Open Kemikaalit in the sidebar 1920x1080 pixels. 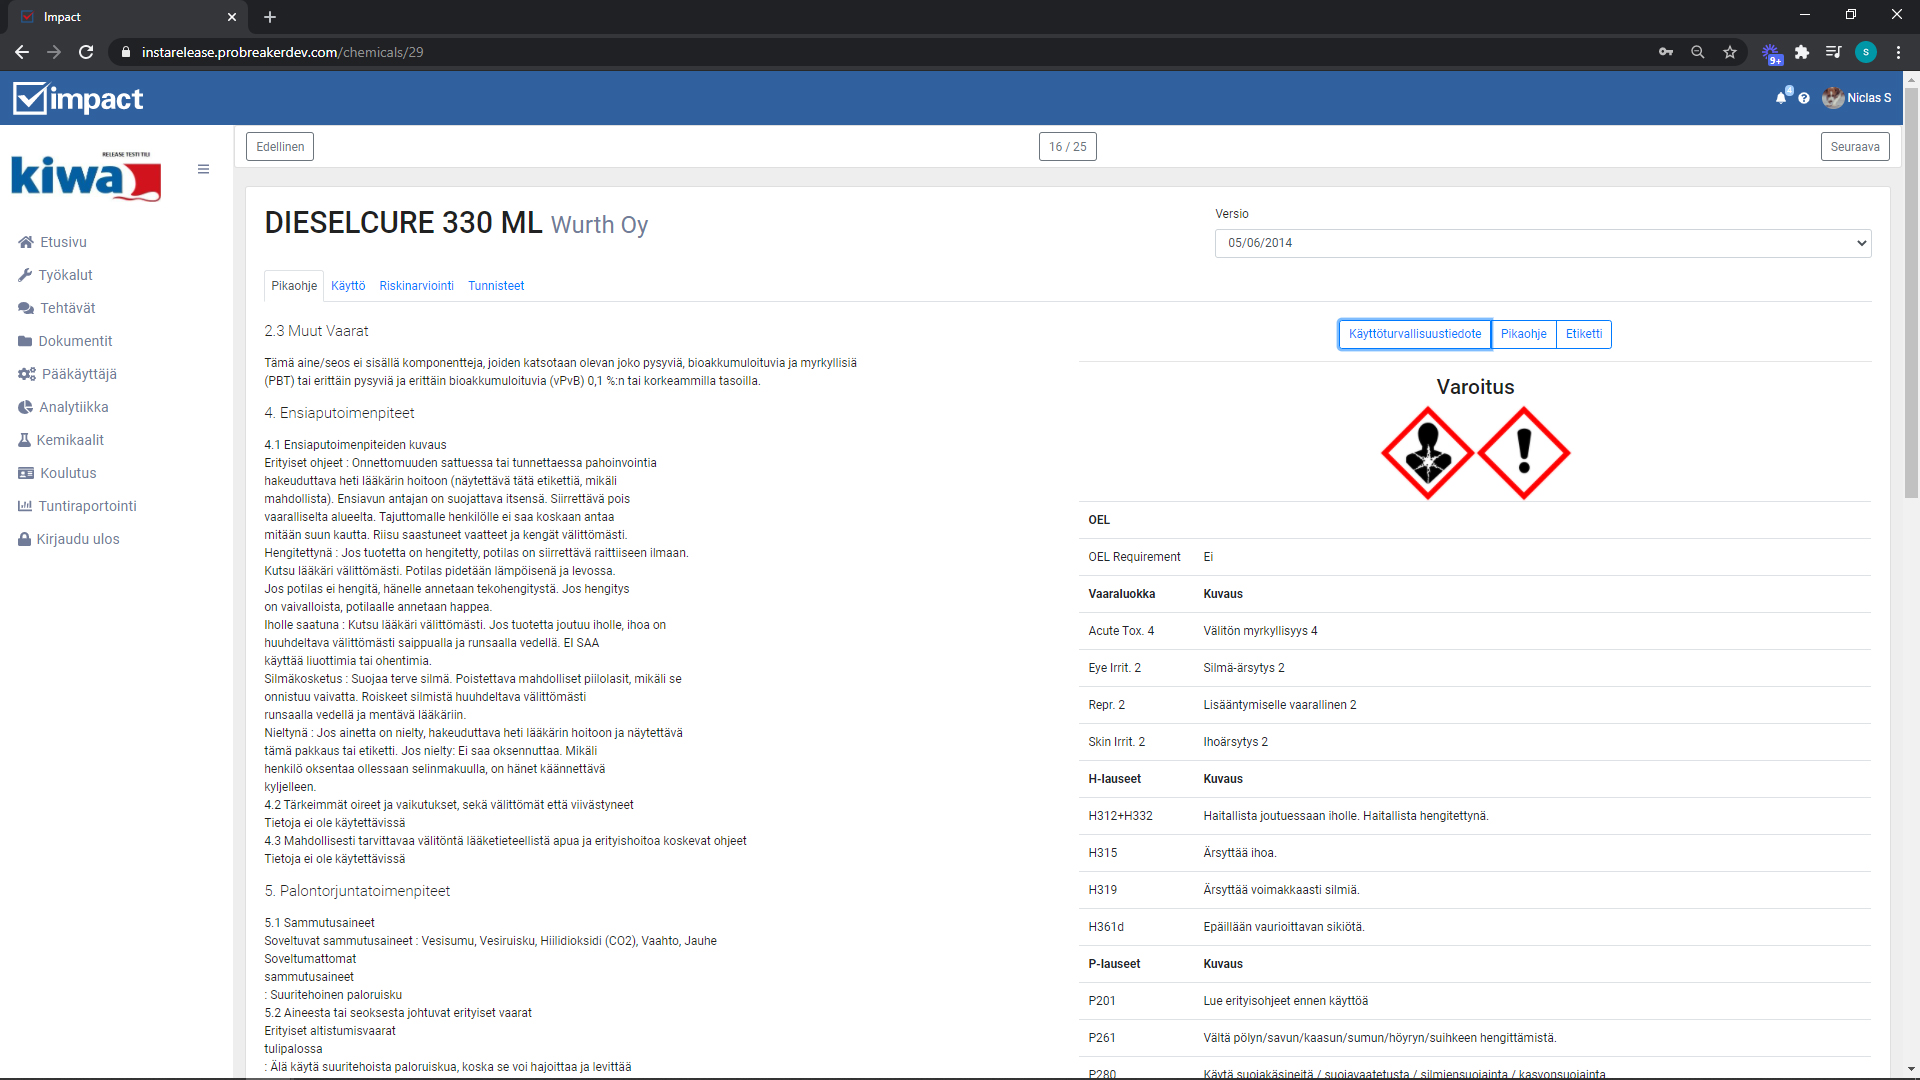pyautogui.click(x=70, y=440)
